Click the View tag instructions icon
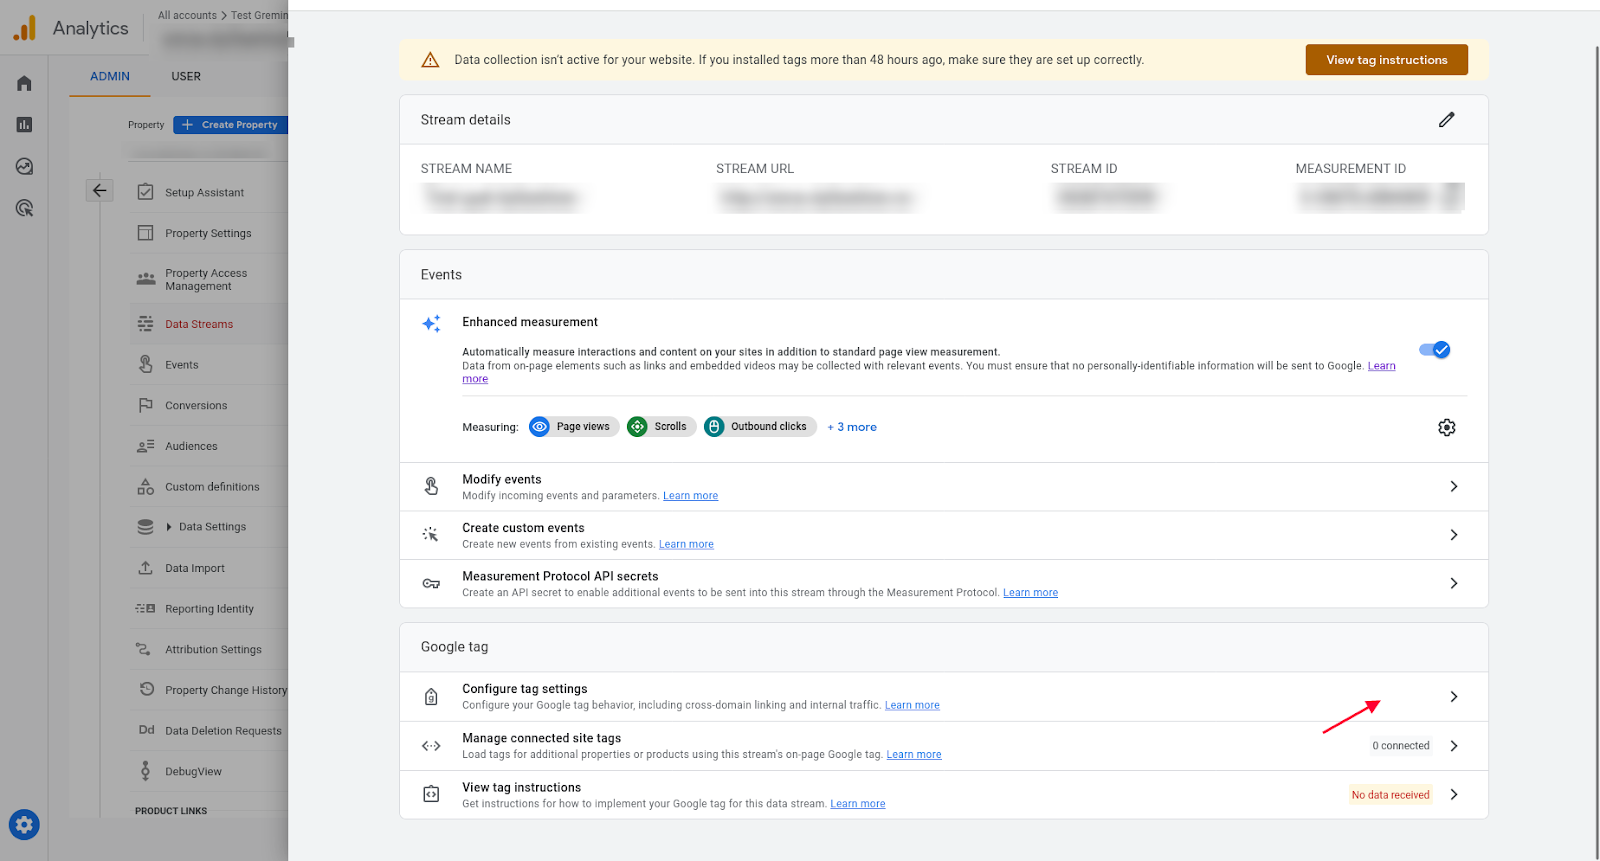The image size is (1600, 861). click(431, 794)
